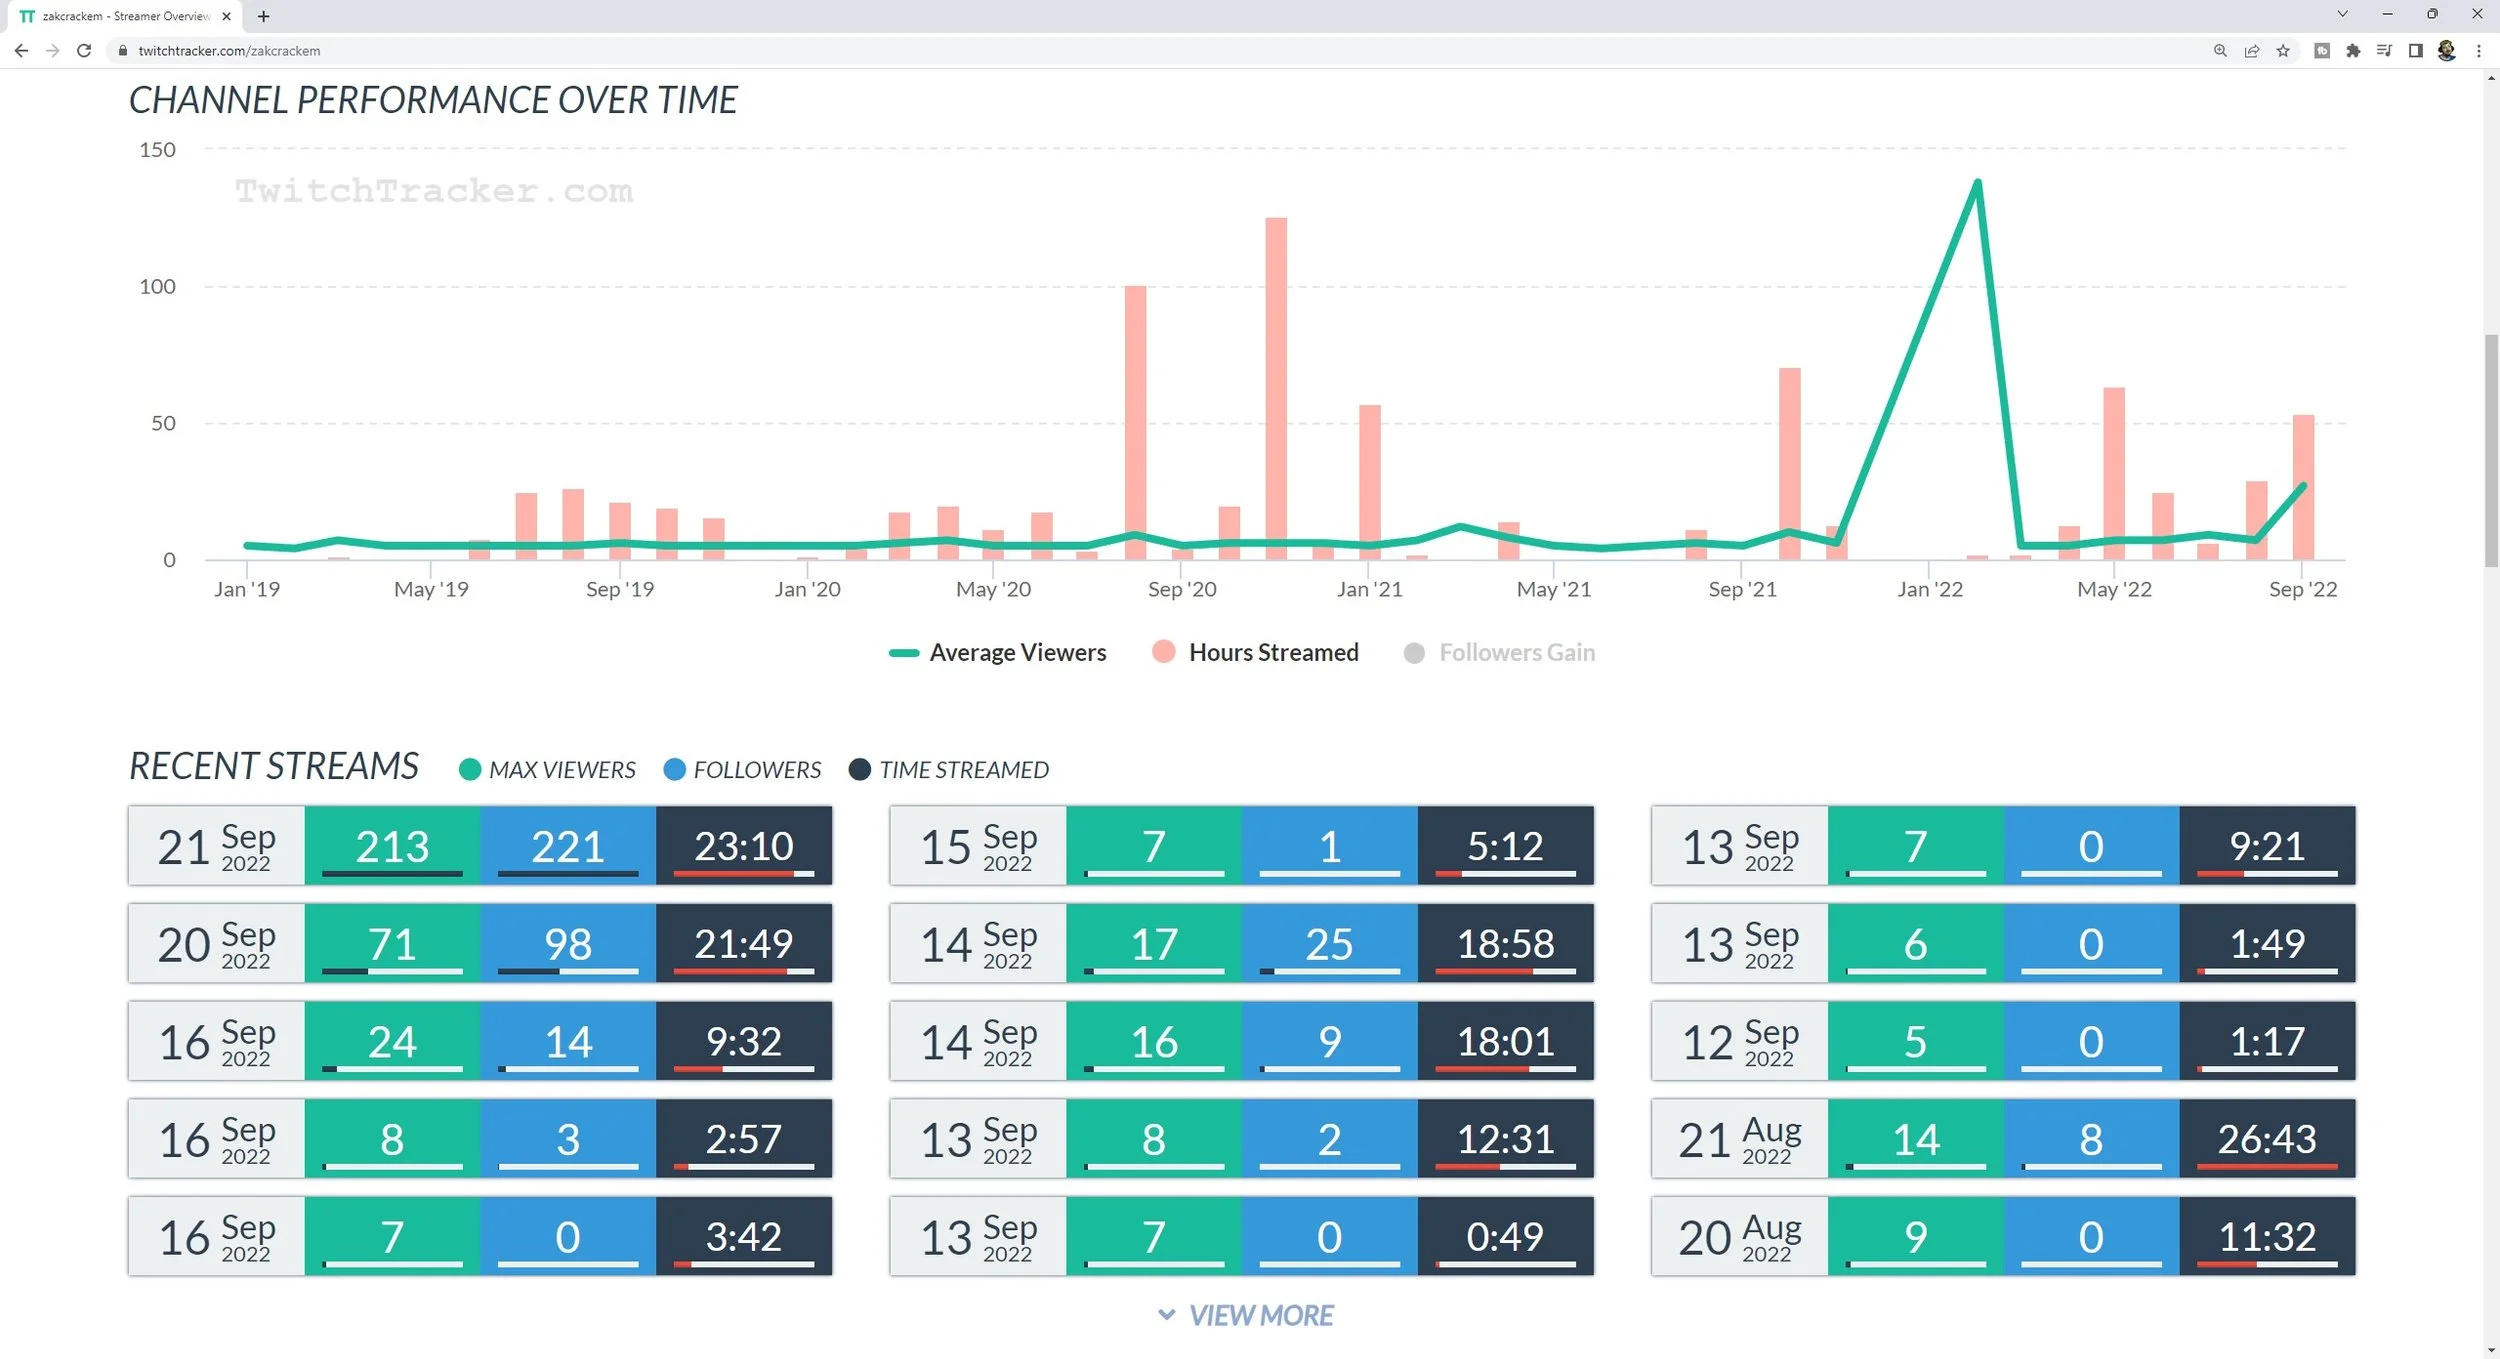Click the TIME STREAMED dark color dot
The width and height of the screenshot is (2500, 1359).
coord(859,770)
